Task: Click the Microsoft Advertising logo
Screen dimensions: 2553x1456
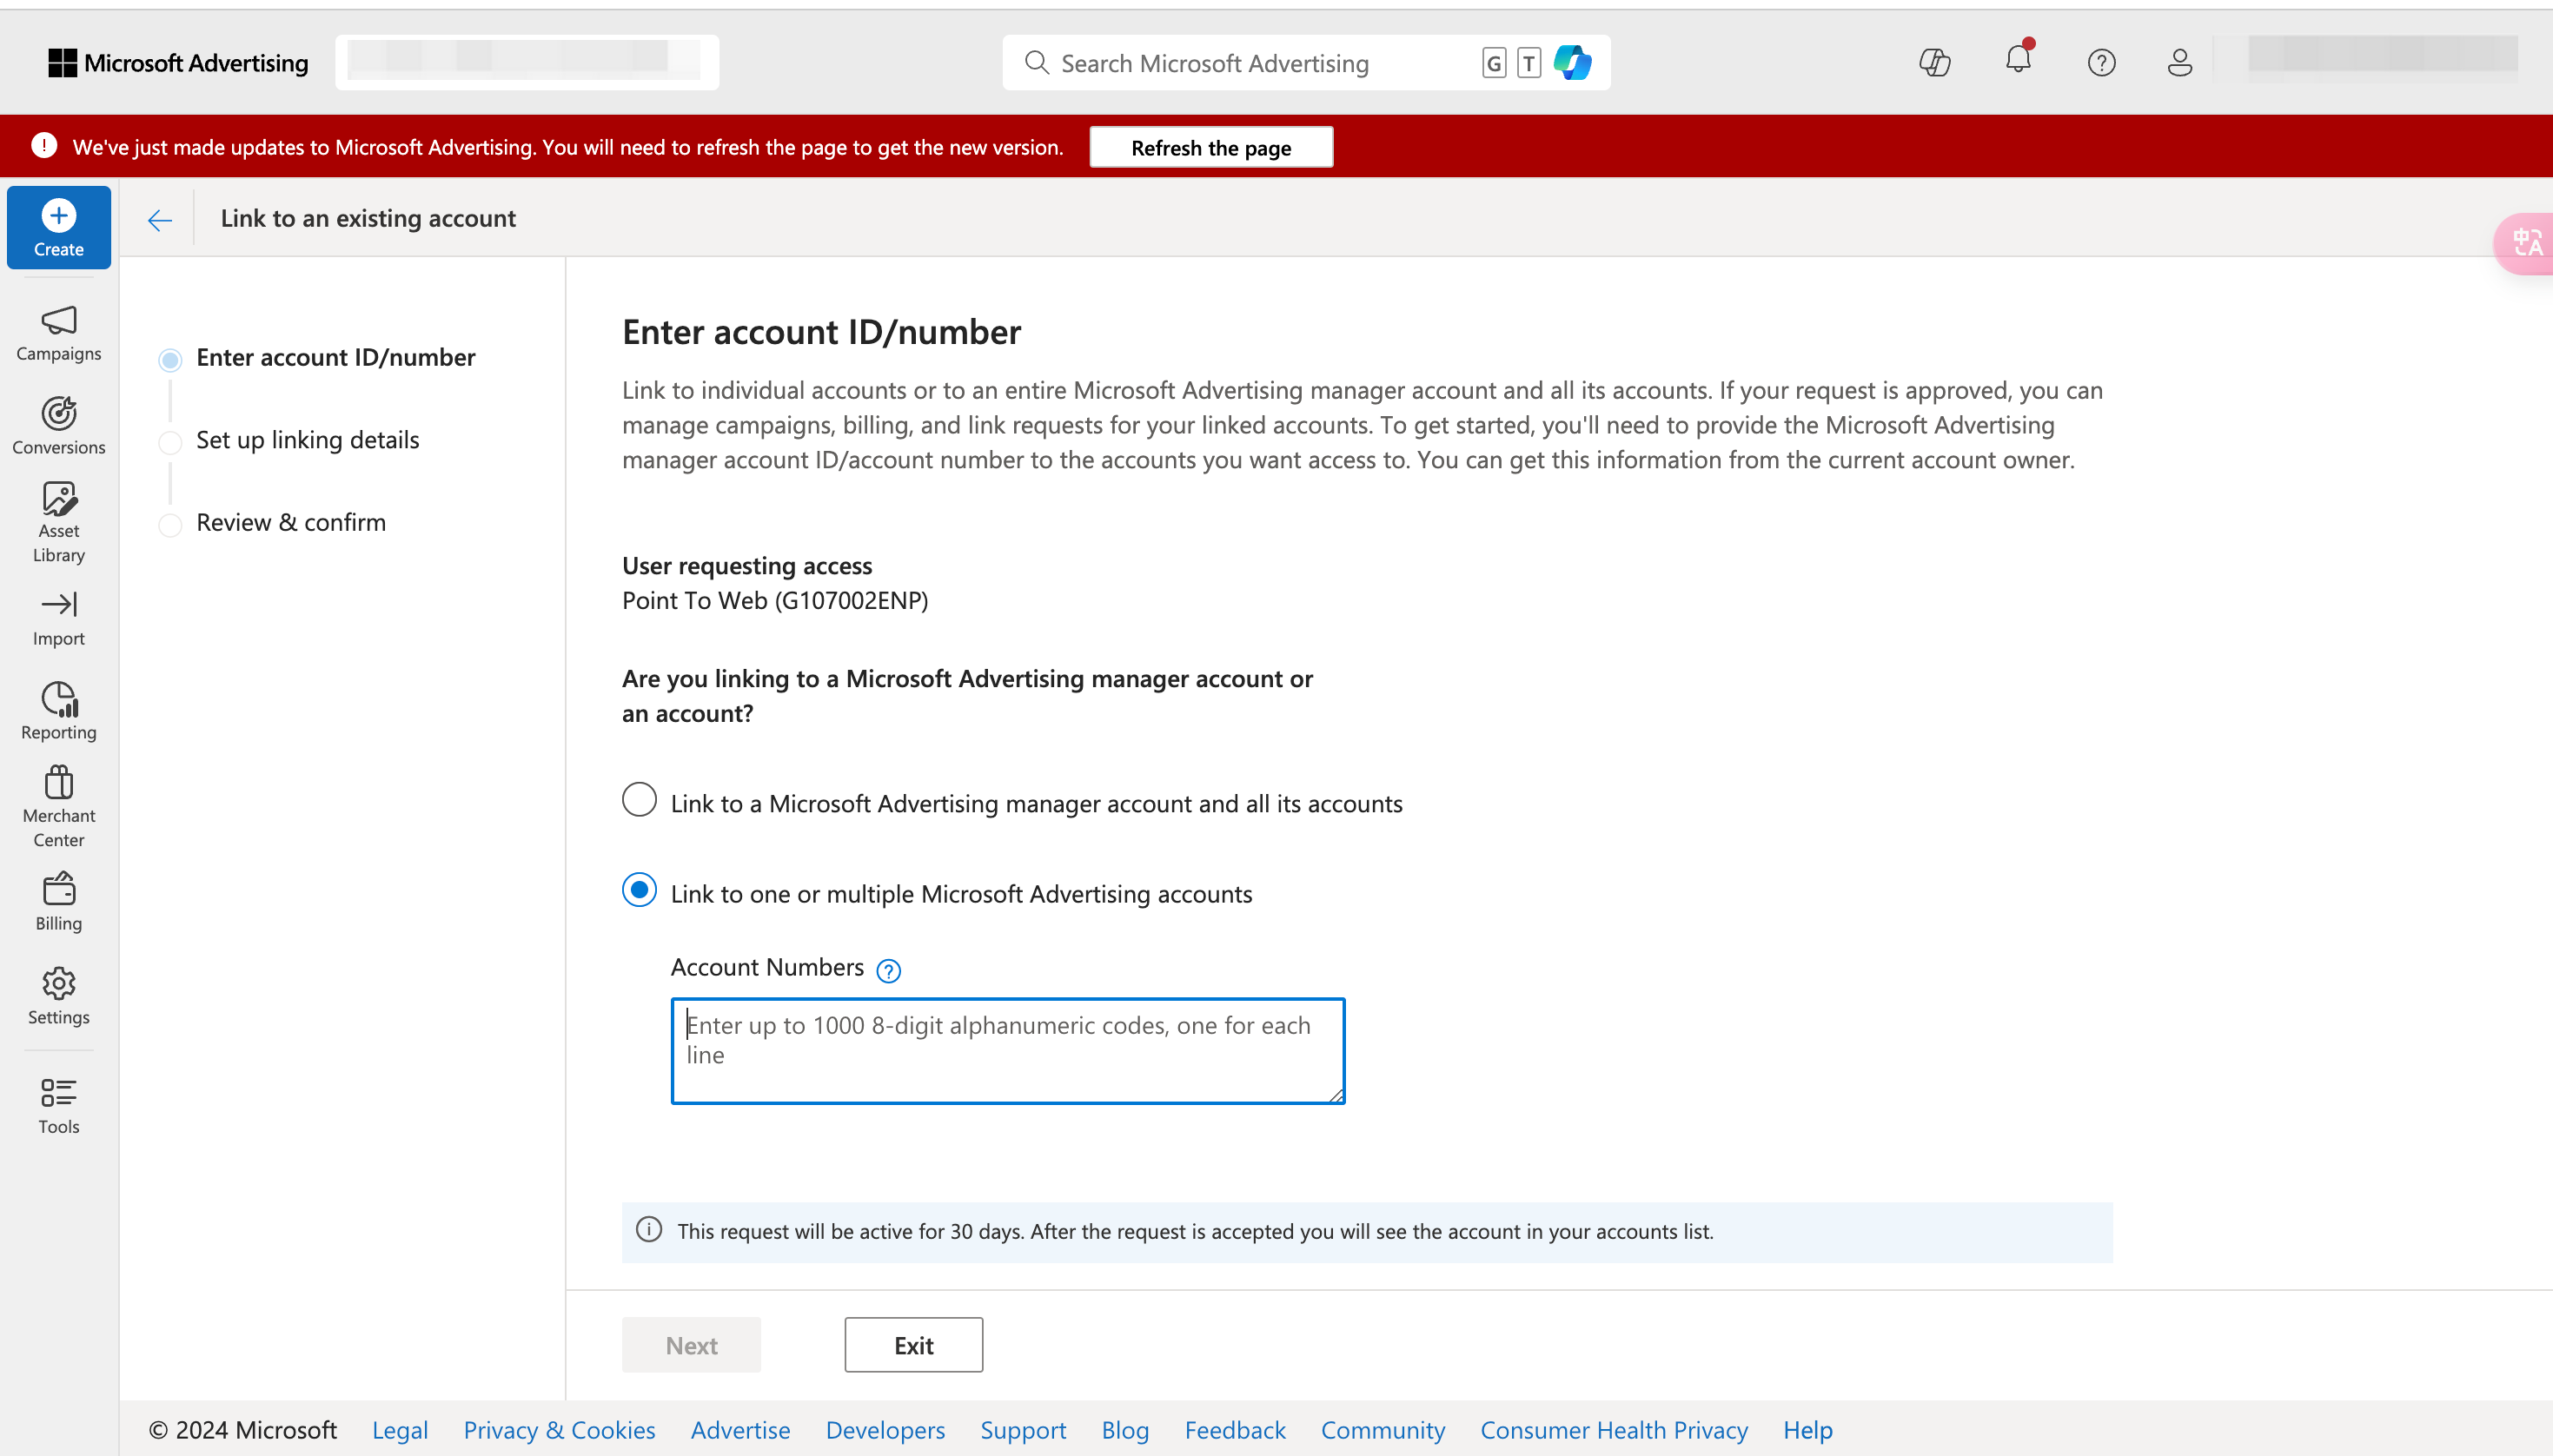Action: pyautogui.click(x=178, y=63)
